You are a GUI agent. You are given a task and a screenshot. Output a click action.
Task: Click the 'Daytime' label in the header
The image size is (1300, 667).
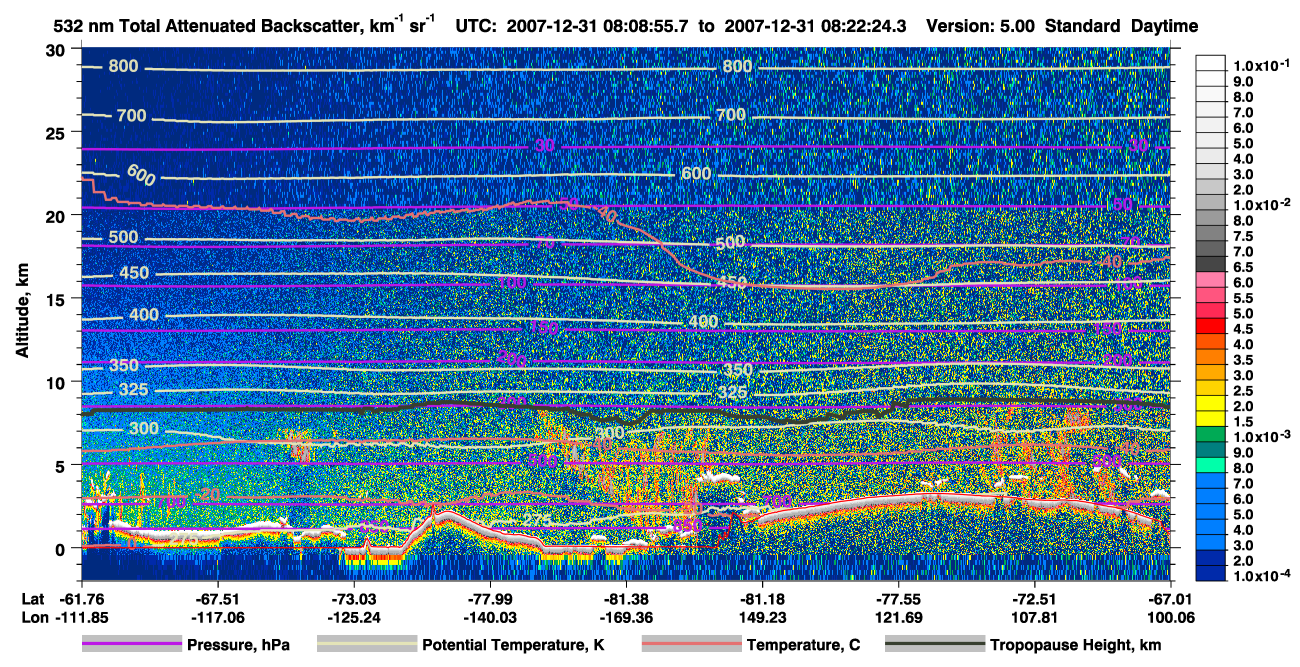click(1165, 27)
